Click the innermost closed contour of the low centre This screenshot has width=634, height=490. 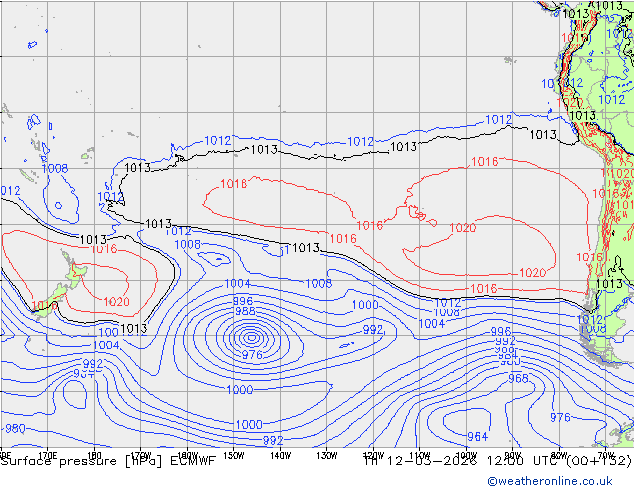pyautogui.click(x=251, y=337)
